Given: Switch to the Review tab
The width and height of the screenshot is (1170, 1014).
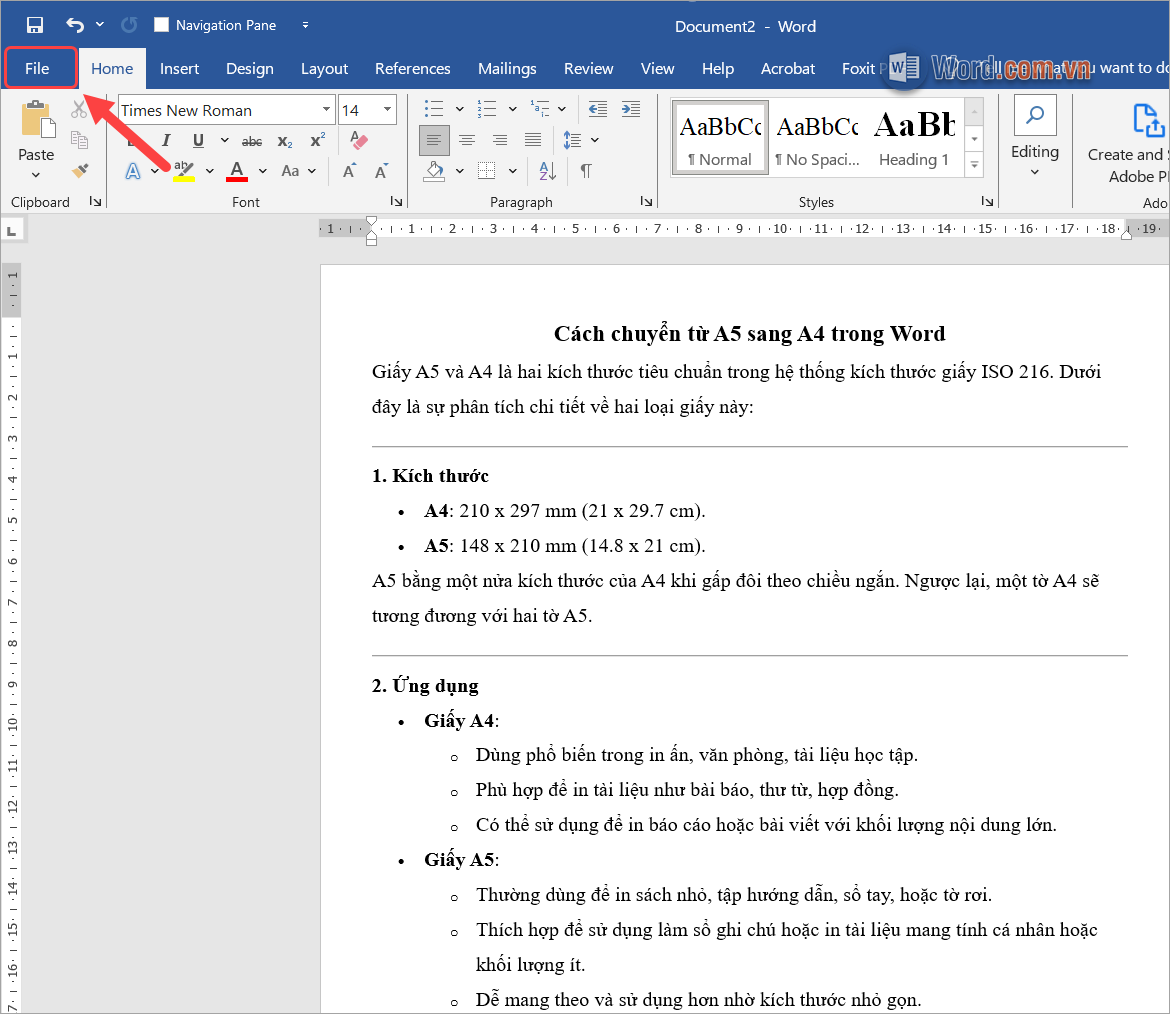Looking at the screenshot, I should click(x=588, y=69).
